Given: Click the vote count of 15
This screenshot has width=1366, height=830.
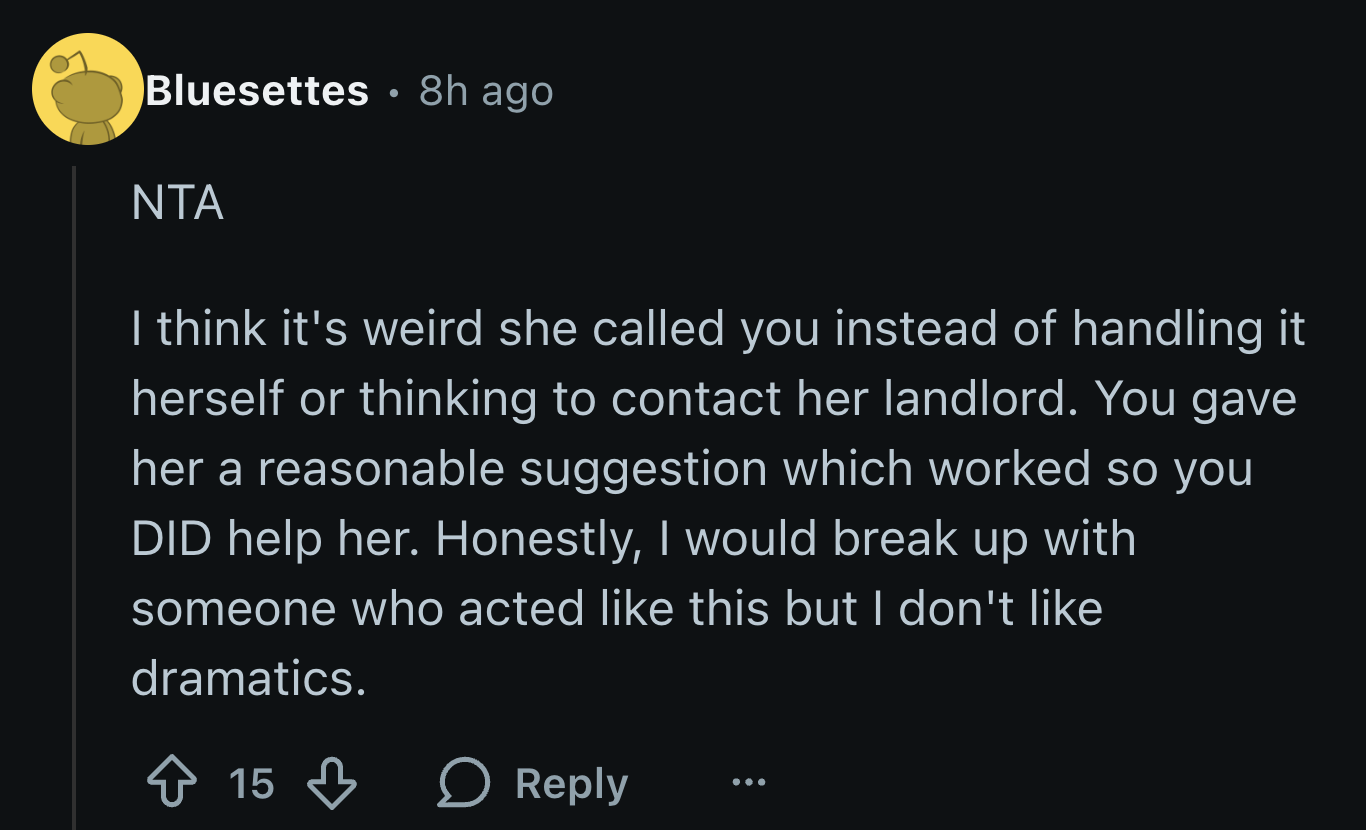Looking at the screenshot, I should [251, 784].
